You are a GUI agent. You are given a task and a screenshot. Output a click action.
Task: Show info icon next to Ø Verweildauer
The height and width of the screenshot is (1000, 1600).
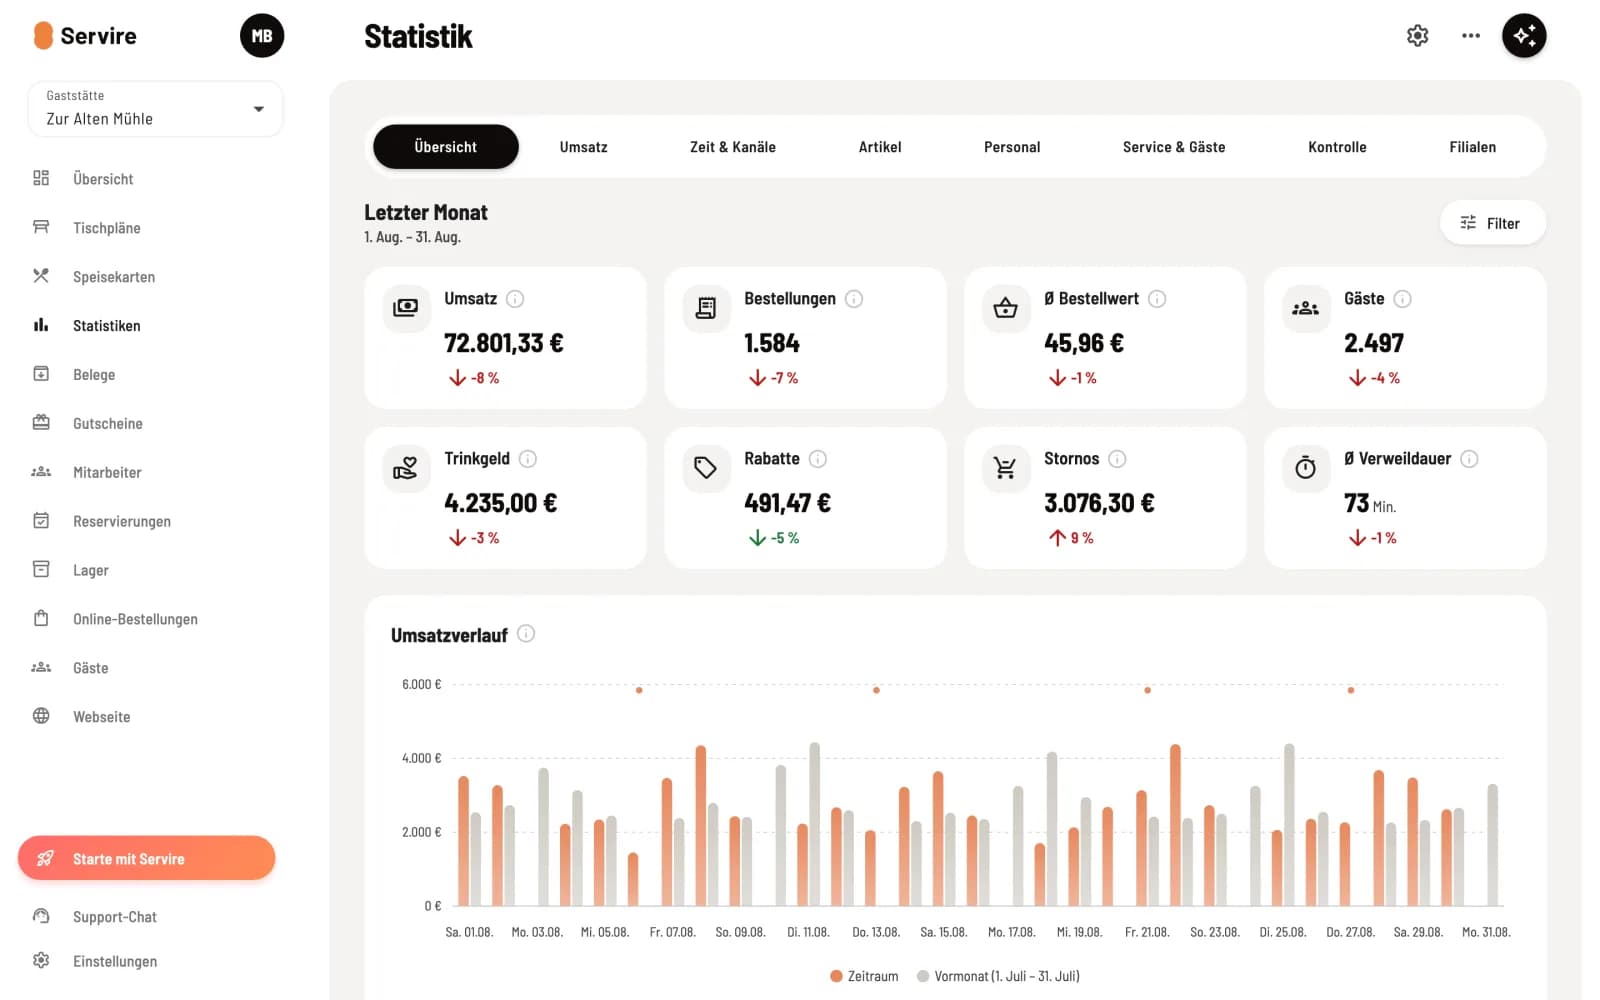(1469, 459)
